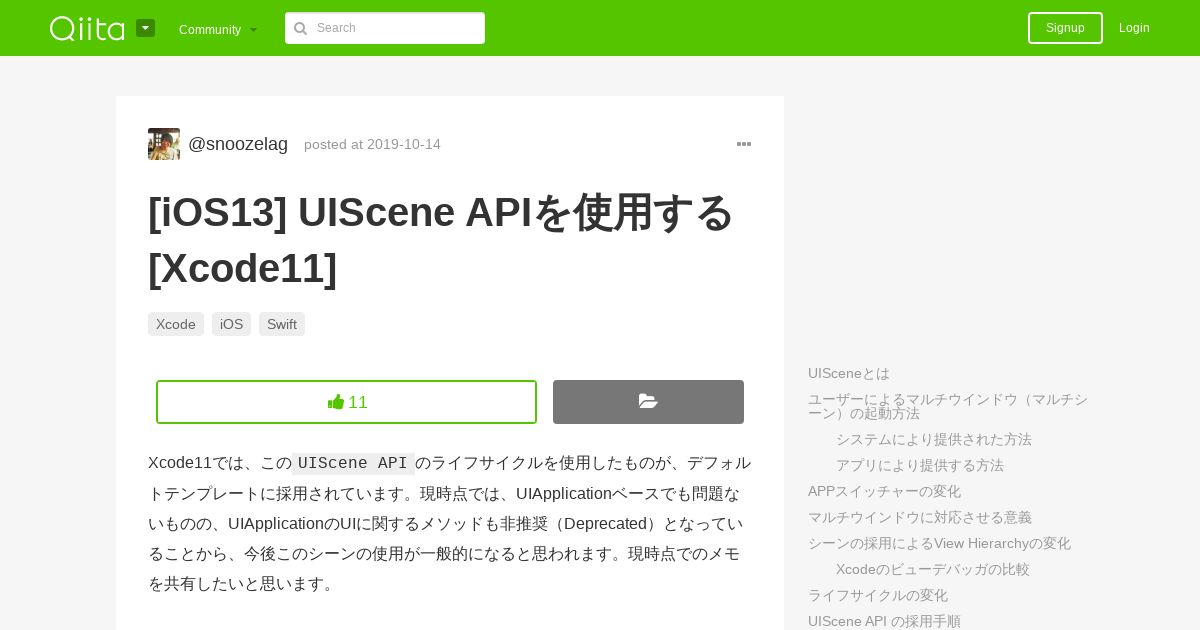Like the article with thumbs-up button

tap(346, 402)
